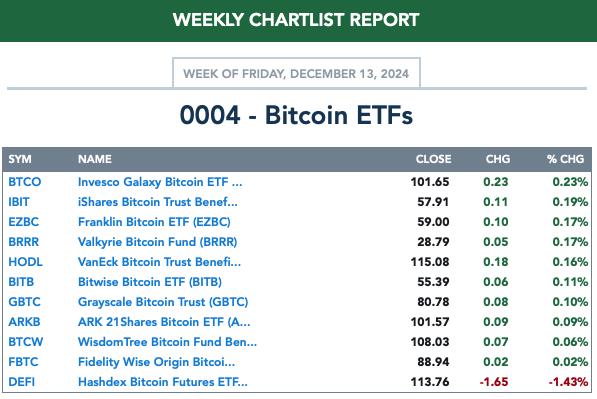Screen dimensions: 597x399
Task: Click the Week of Friday date box
Action: (296, 73)
